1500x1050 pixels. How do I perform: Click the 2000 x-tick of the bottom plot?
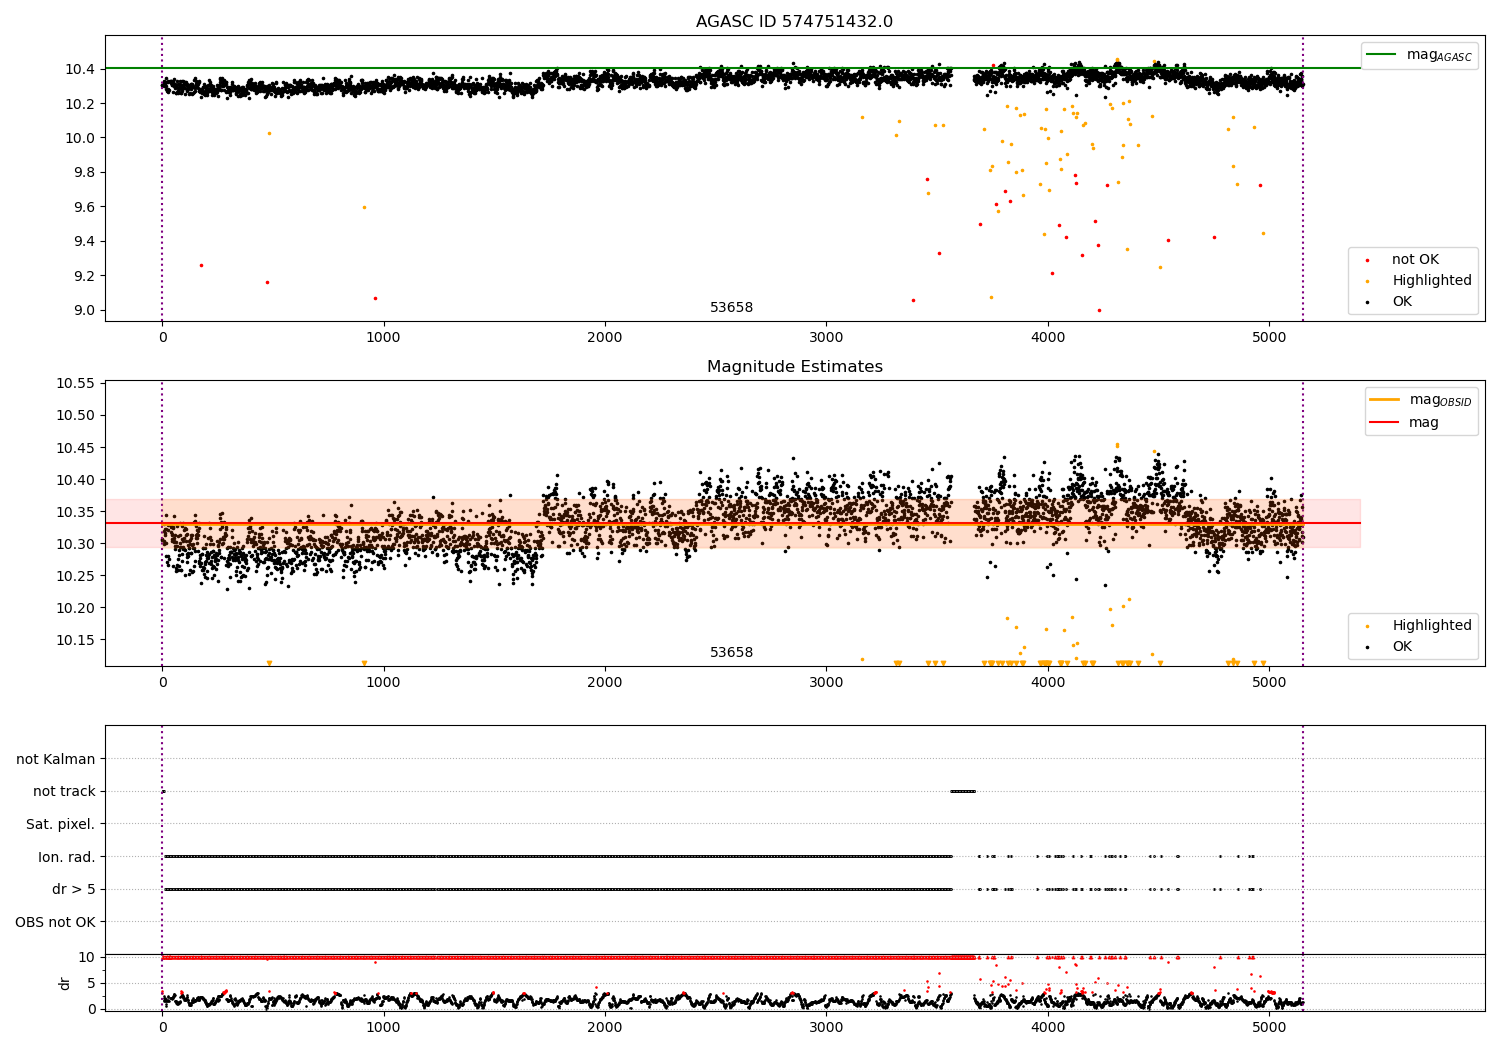pyautogui.click(x=605, y=1028)
